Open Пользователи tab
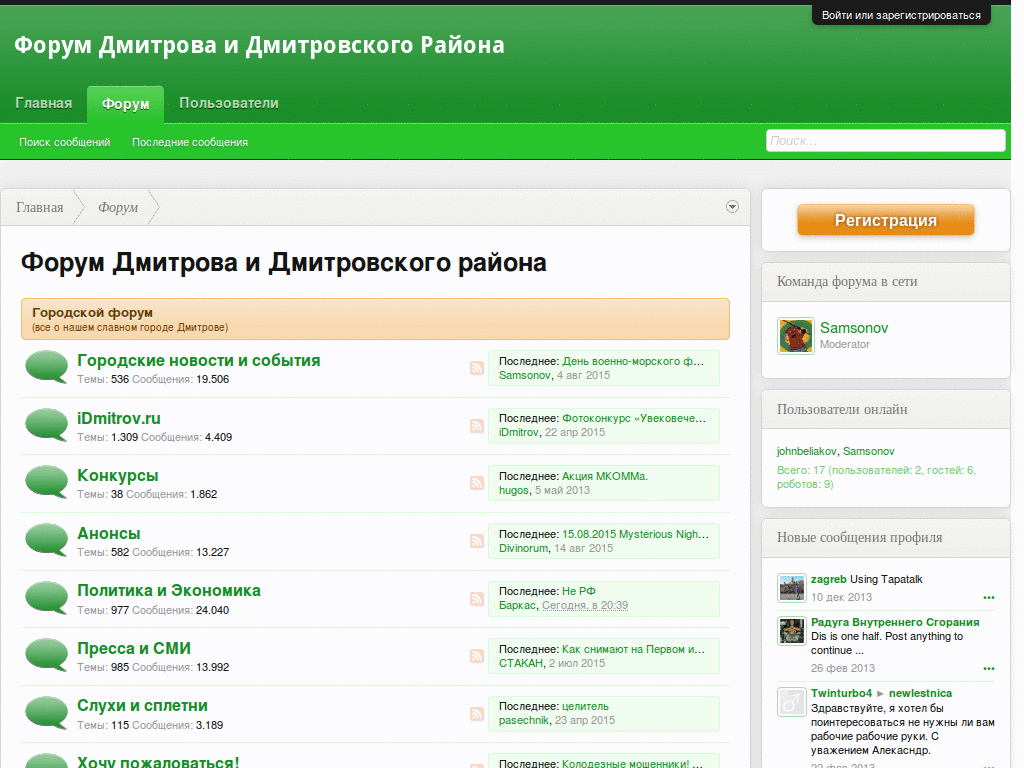Image resolution: width=1024 pixels, height=768 pixels. (229, 103)
